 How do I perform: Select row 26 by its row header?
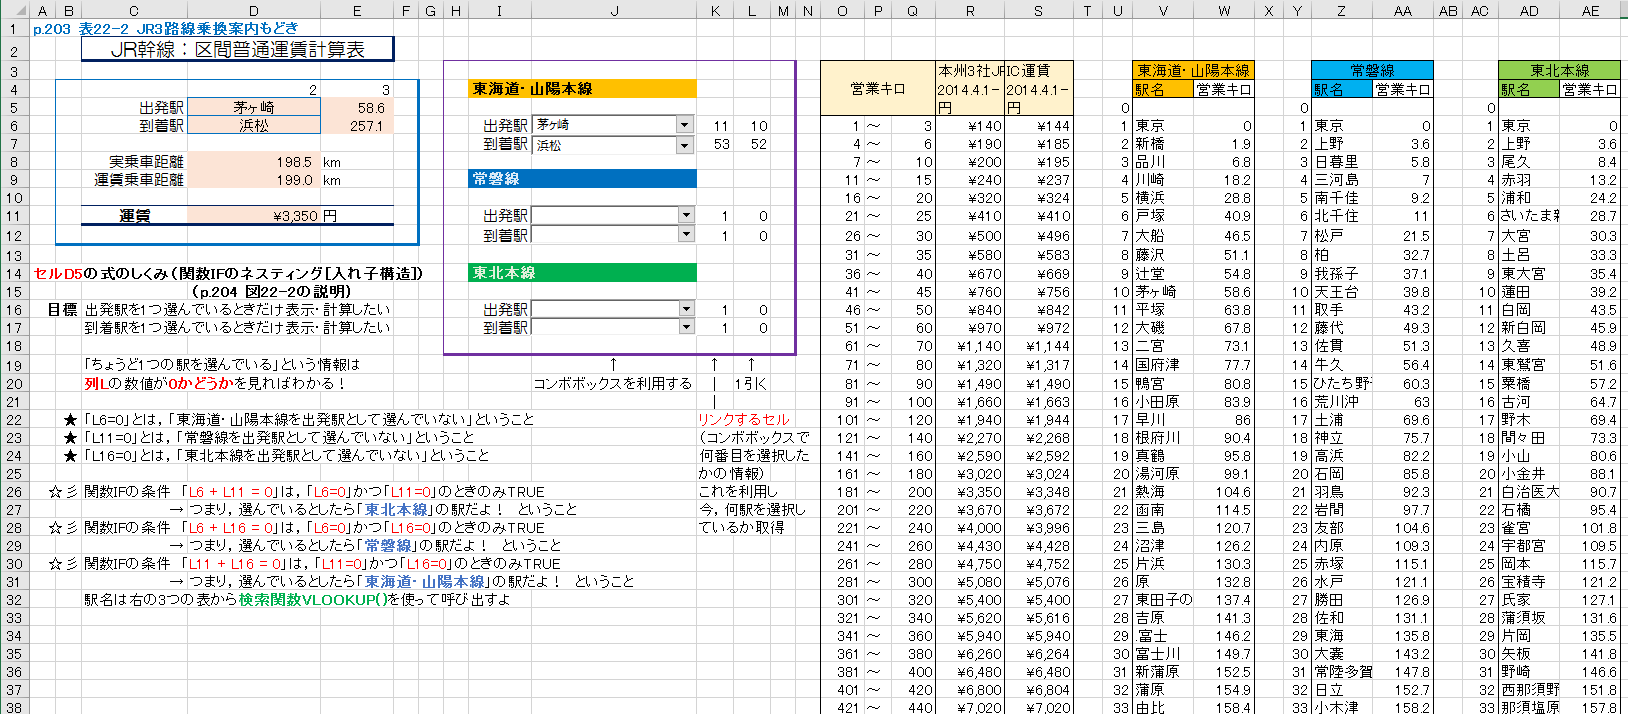pos(14,491)
